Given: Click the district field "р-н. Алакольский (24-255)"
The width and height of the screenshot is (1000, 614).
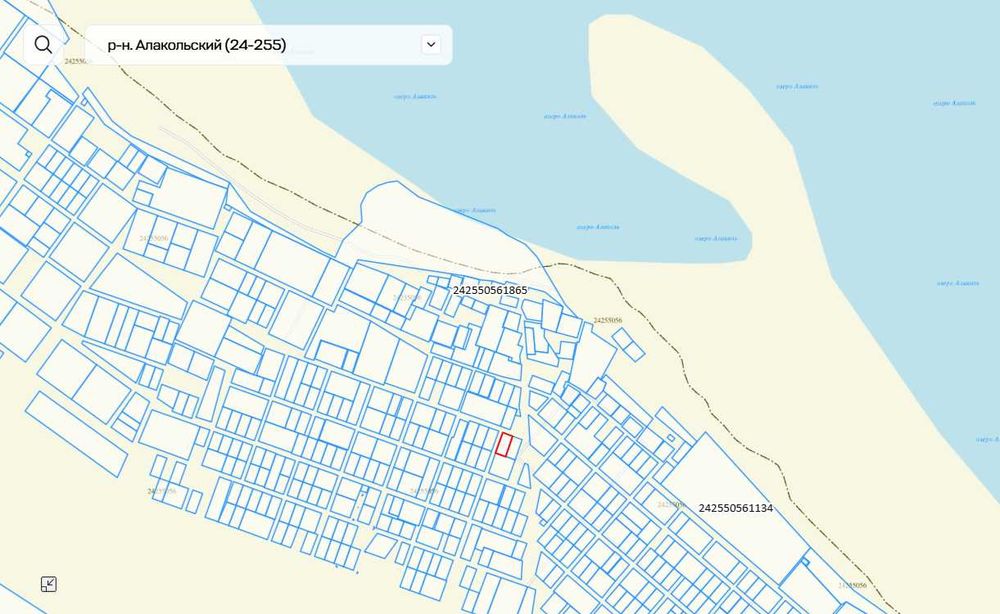Looking at the screenshot, I should [x=268, y=45].
